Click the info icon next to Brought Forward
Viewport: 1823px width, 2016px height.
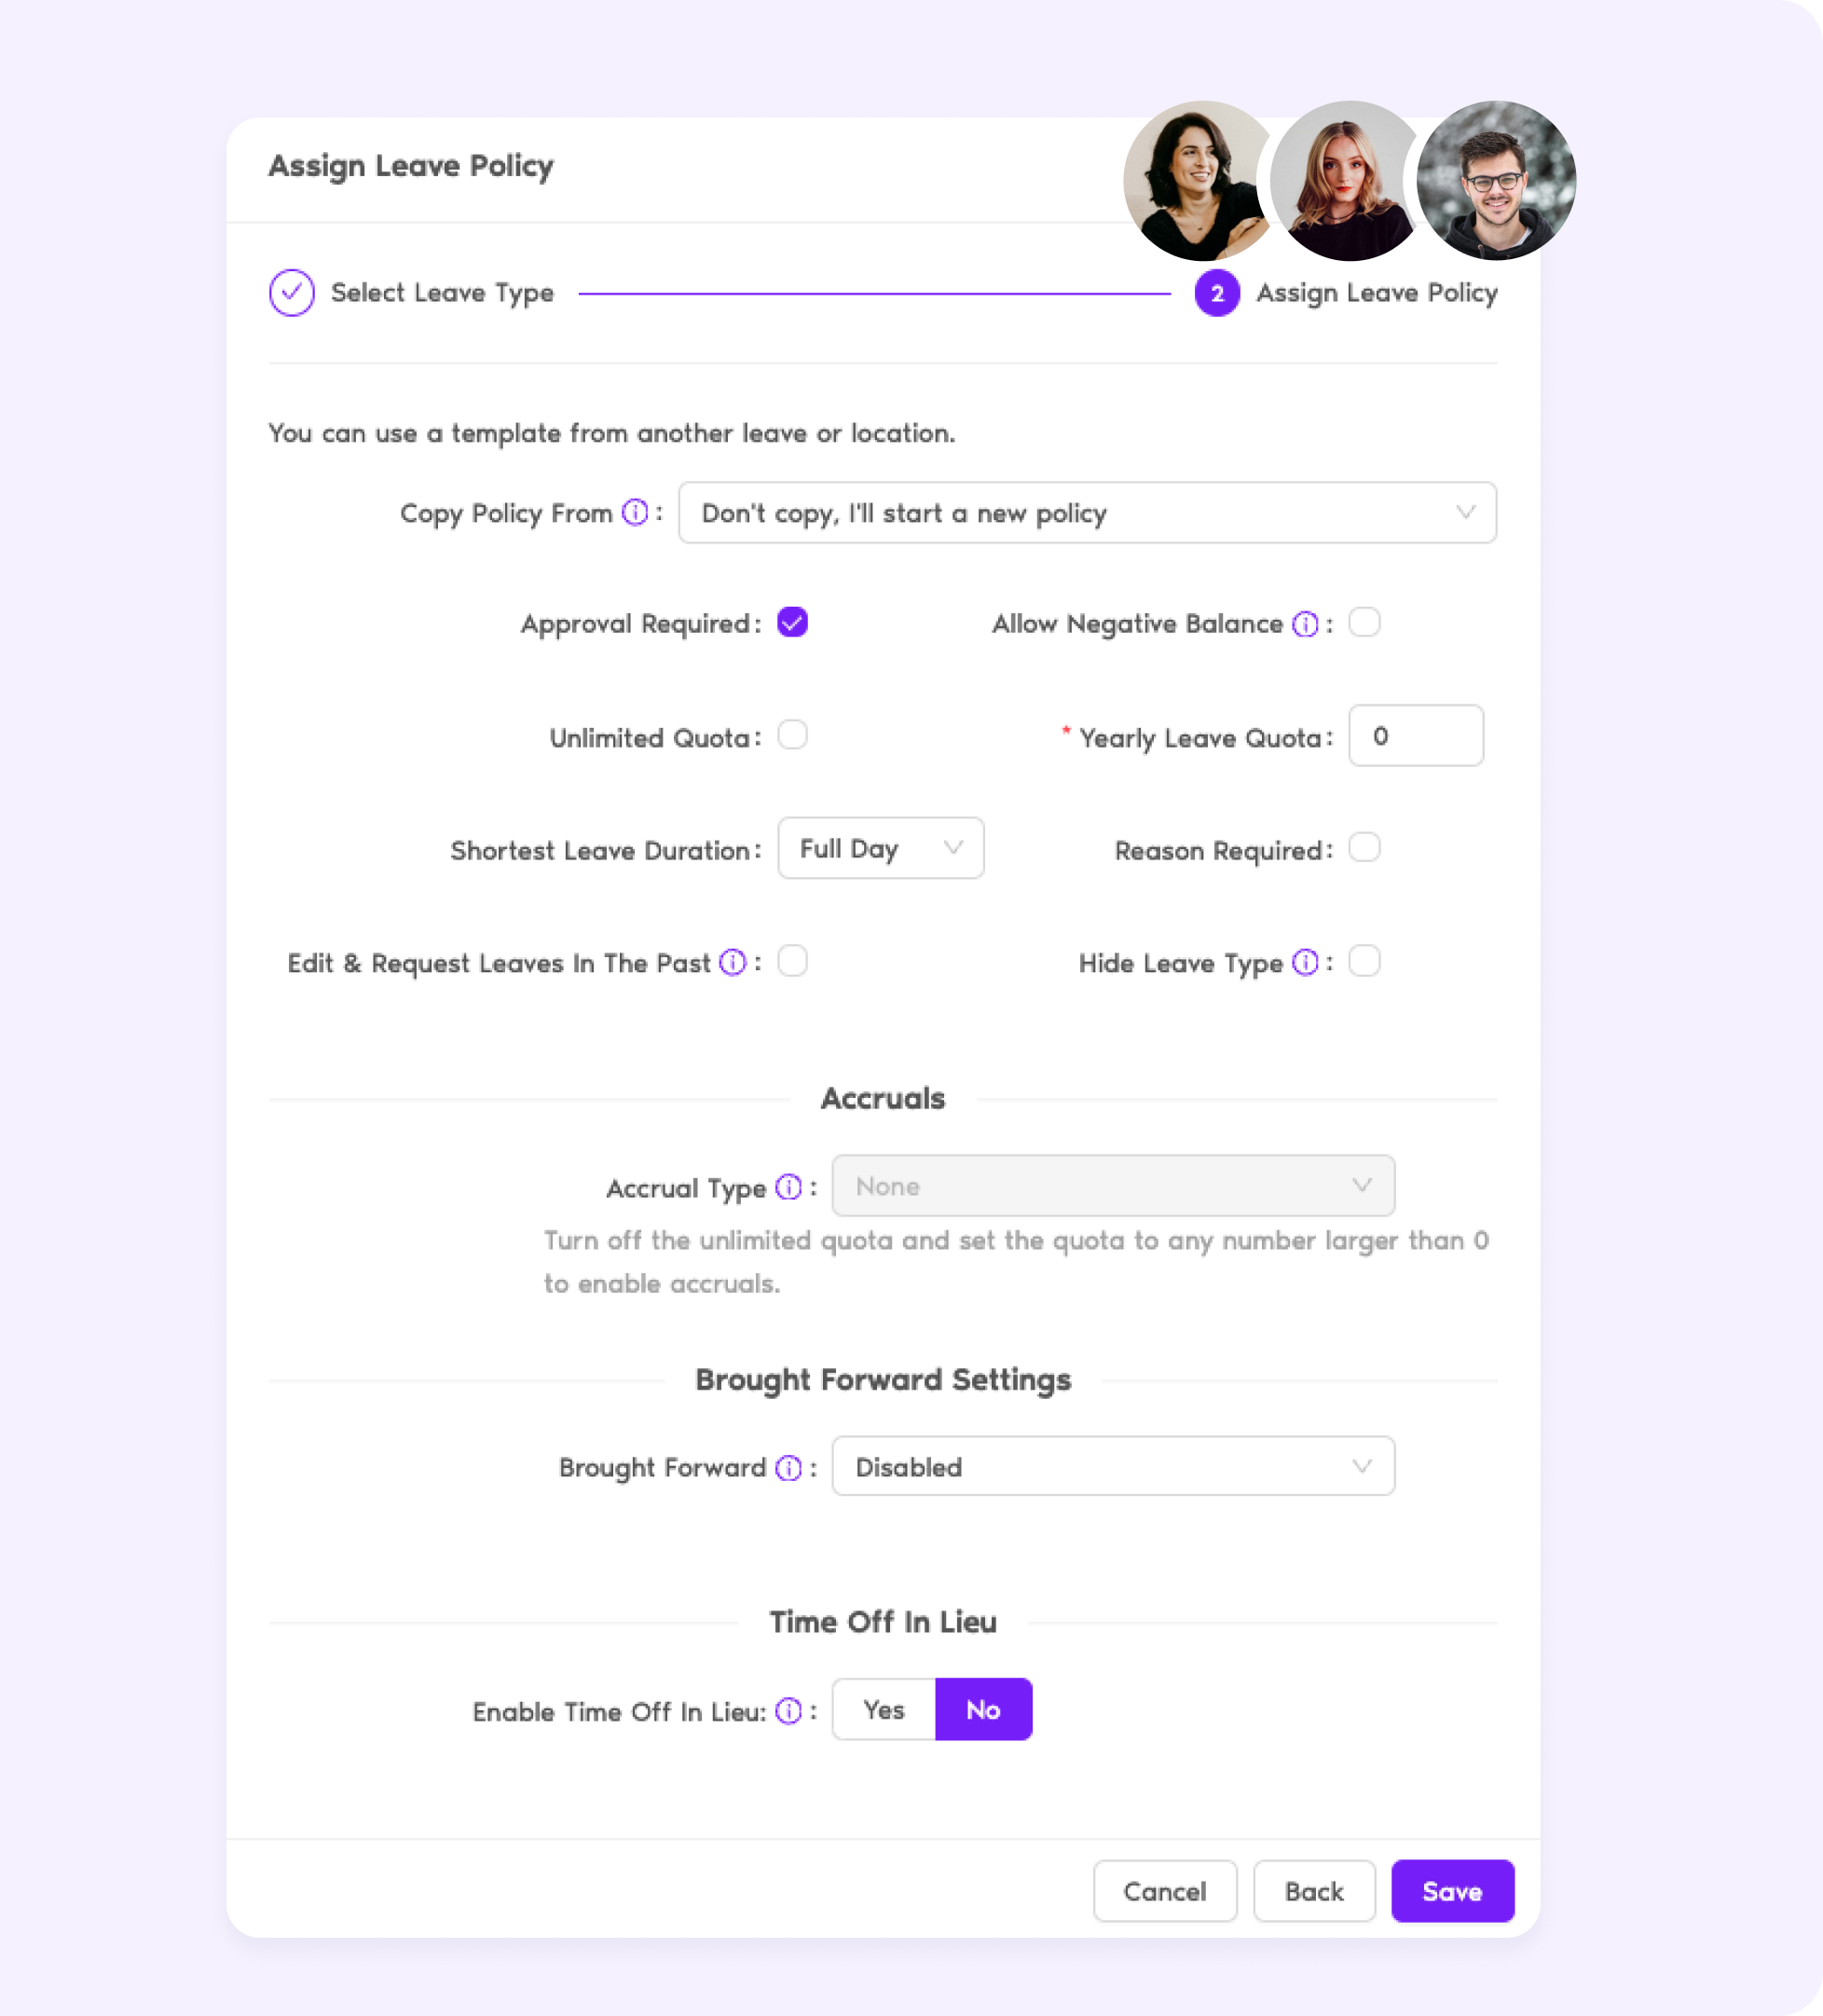tap(787, 1466)
